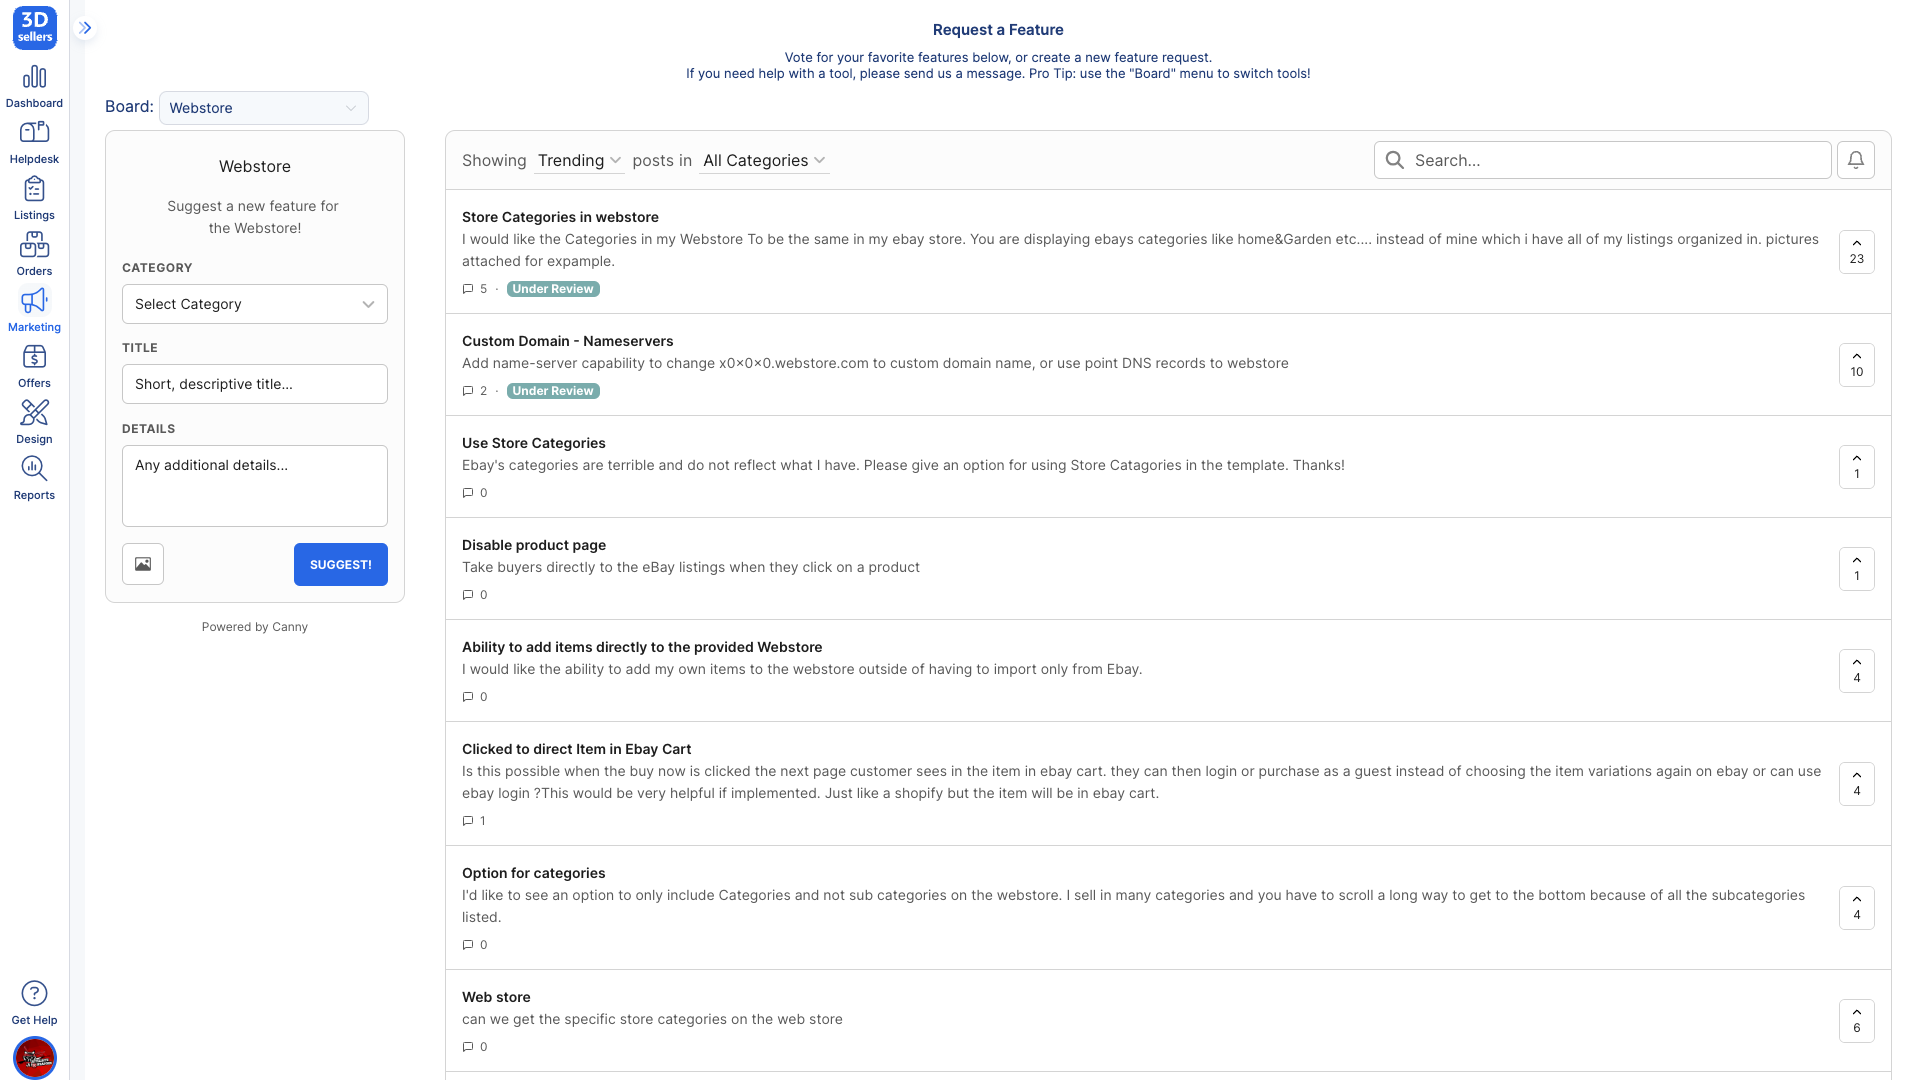Screen dimensions: 1912x1080
Task: Click the Search posts field
Action: pos(1600,160)
